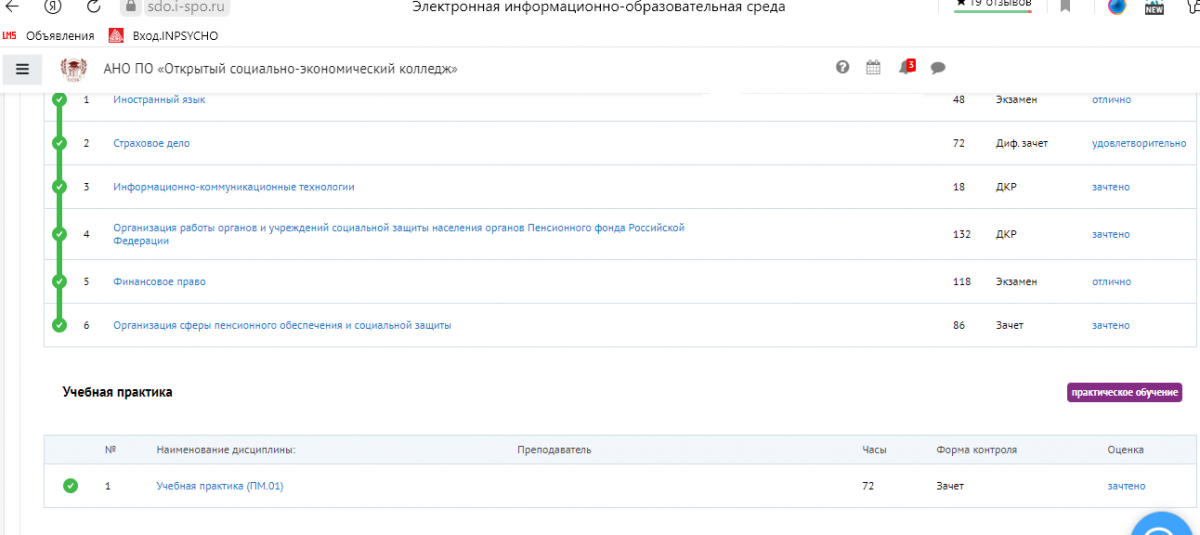This screenshot has height=535, width=1200.
Task: Click the browser bookmark icon
Action: 1065,7
